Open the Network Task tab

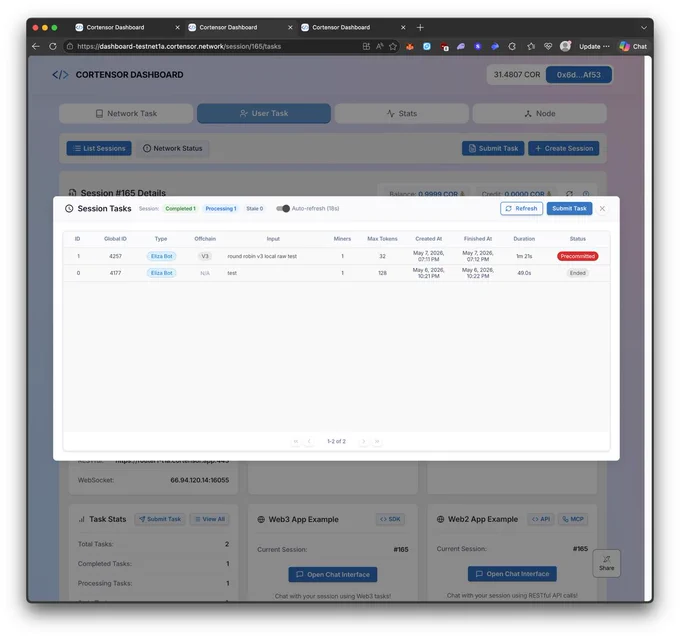pos(126,114)
